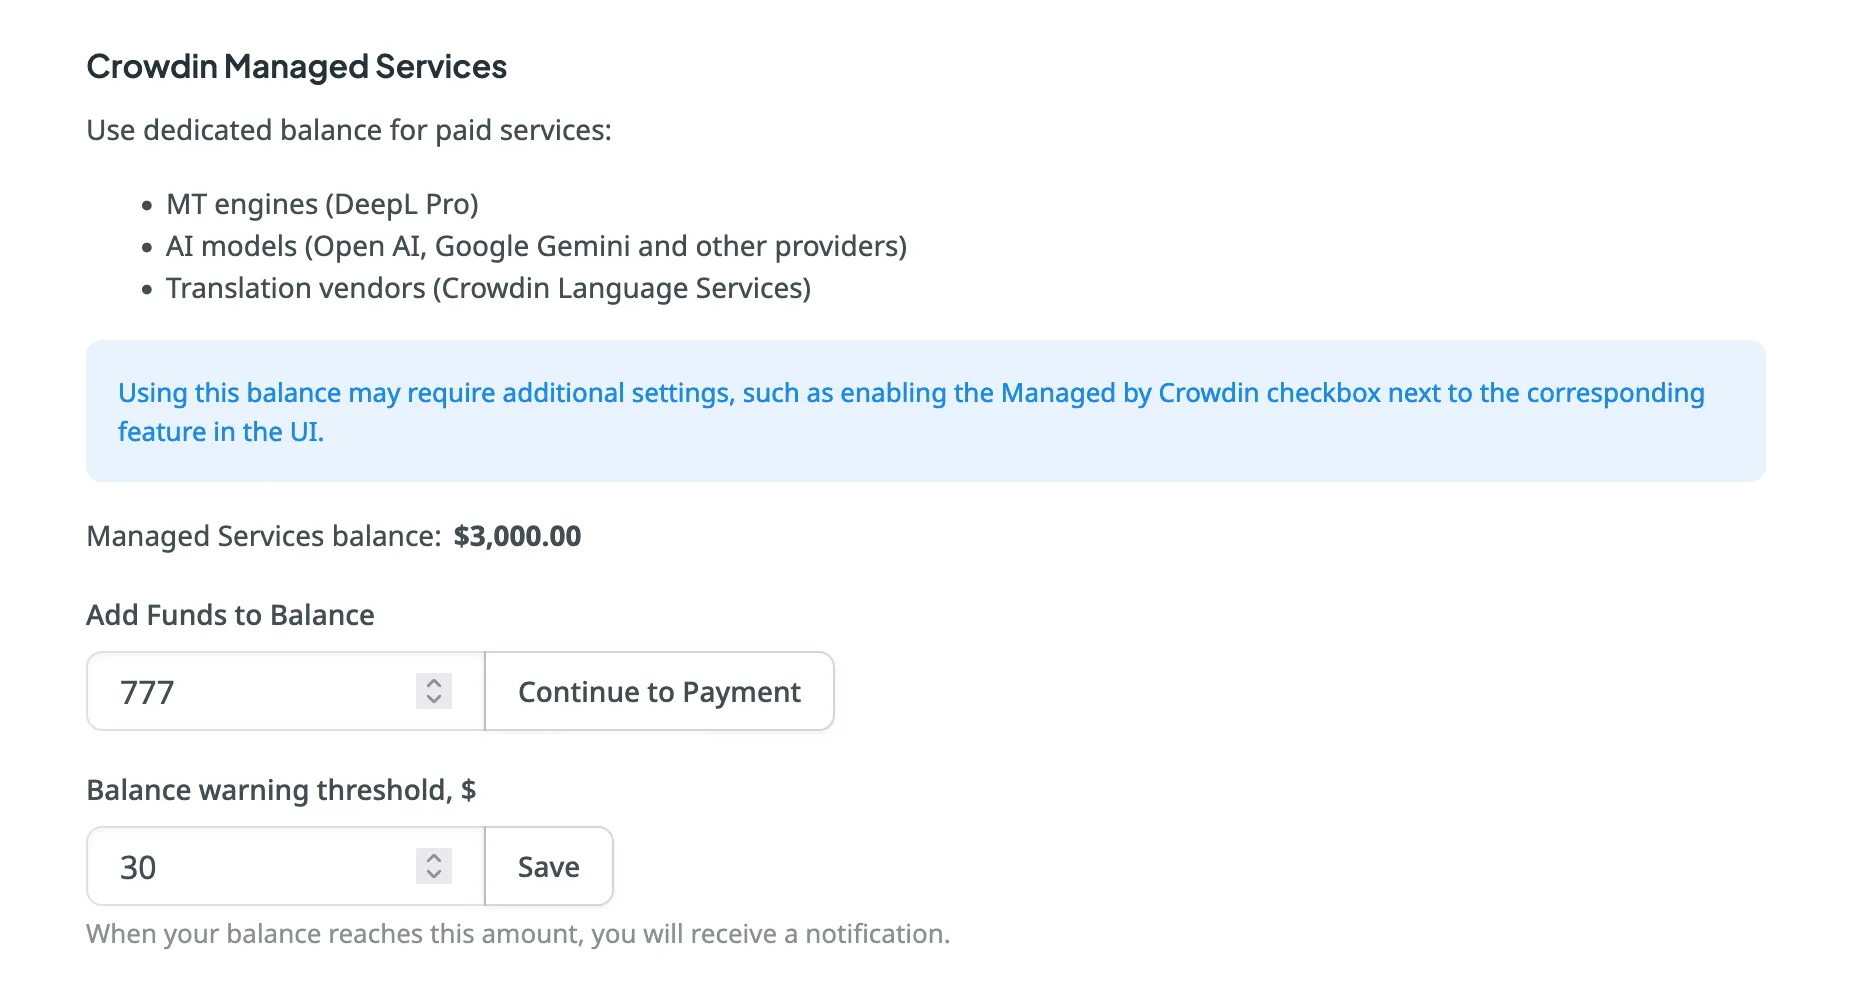Click the AI models list item
Viewport: 1866px width, 998px height.
click(536, 247)
